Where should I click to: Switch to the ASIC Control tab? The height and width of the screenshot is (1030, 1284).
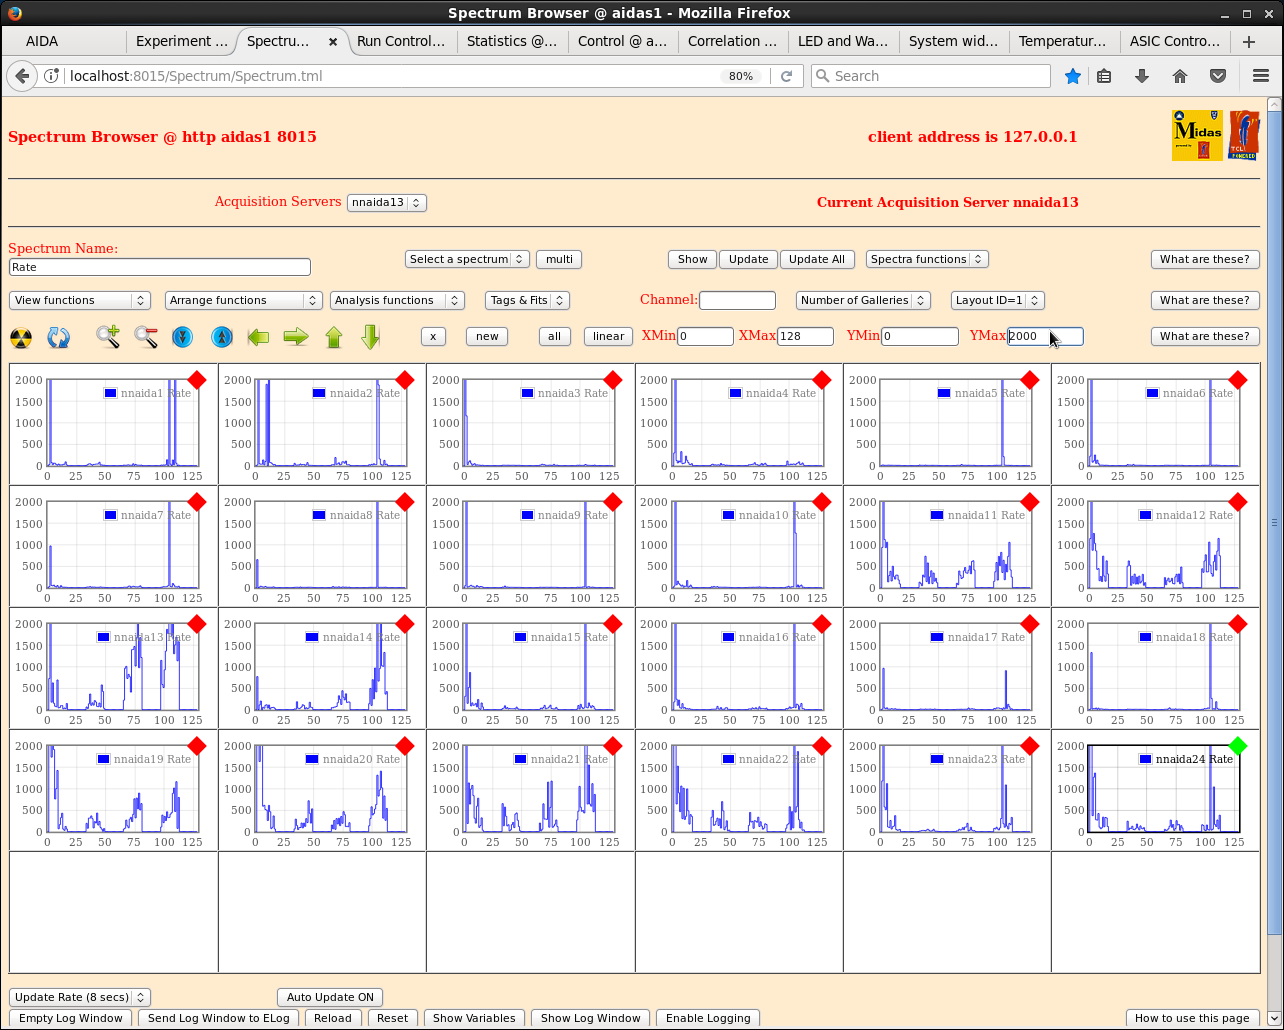click(x=1174, y=41)
